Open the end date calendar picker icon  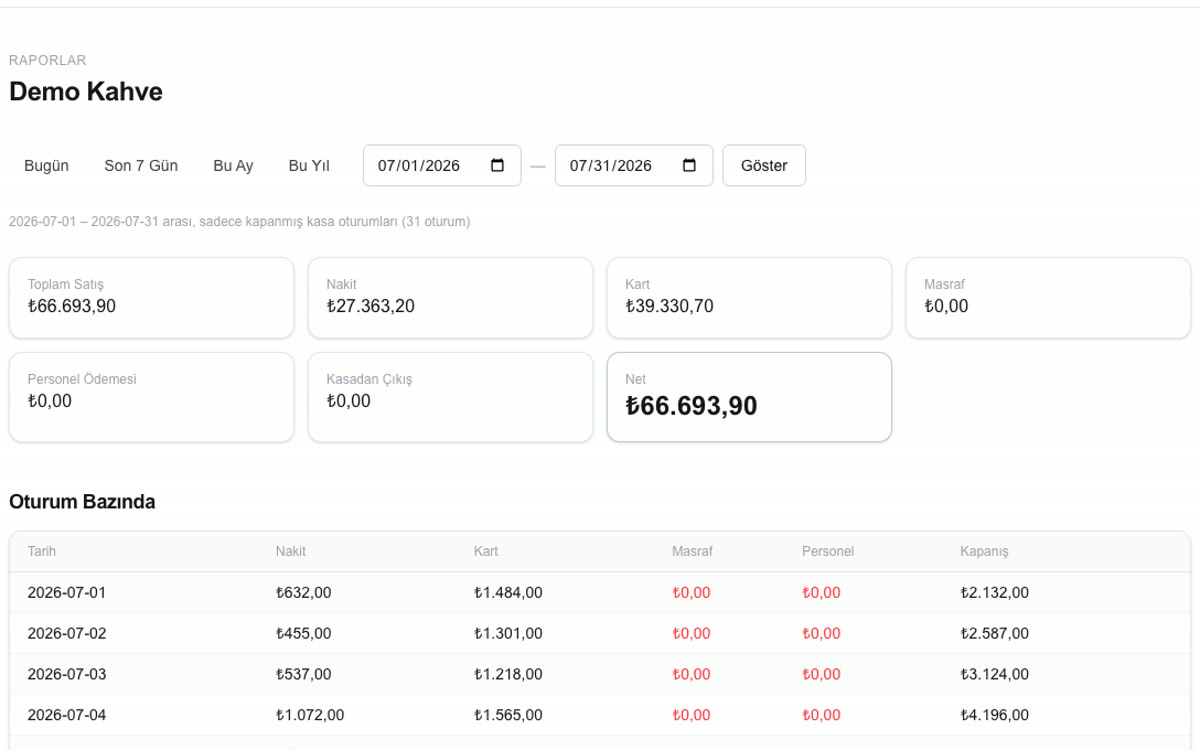pyautogui.click(x=689, y=166)
